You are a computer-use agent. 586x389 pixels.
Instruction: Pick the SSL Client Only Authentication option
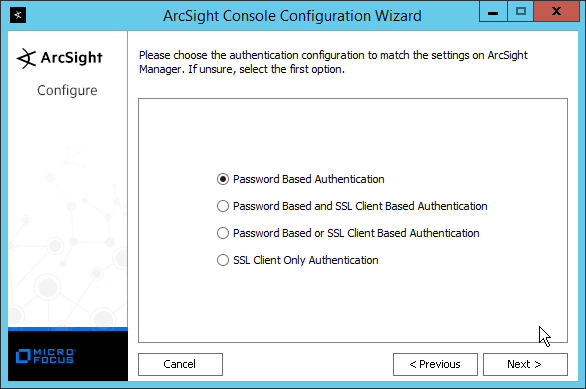(223, 260)
